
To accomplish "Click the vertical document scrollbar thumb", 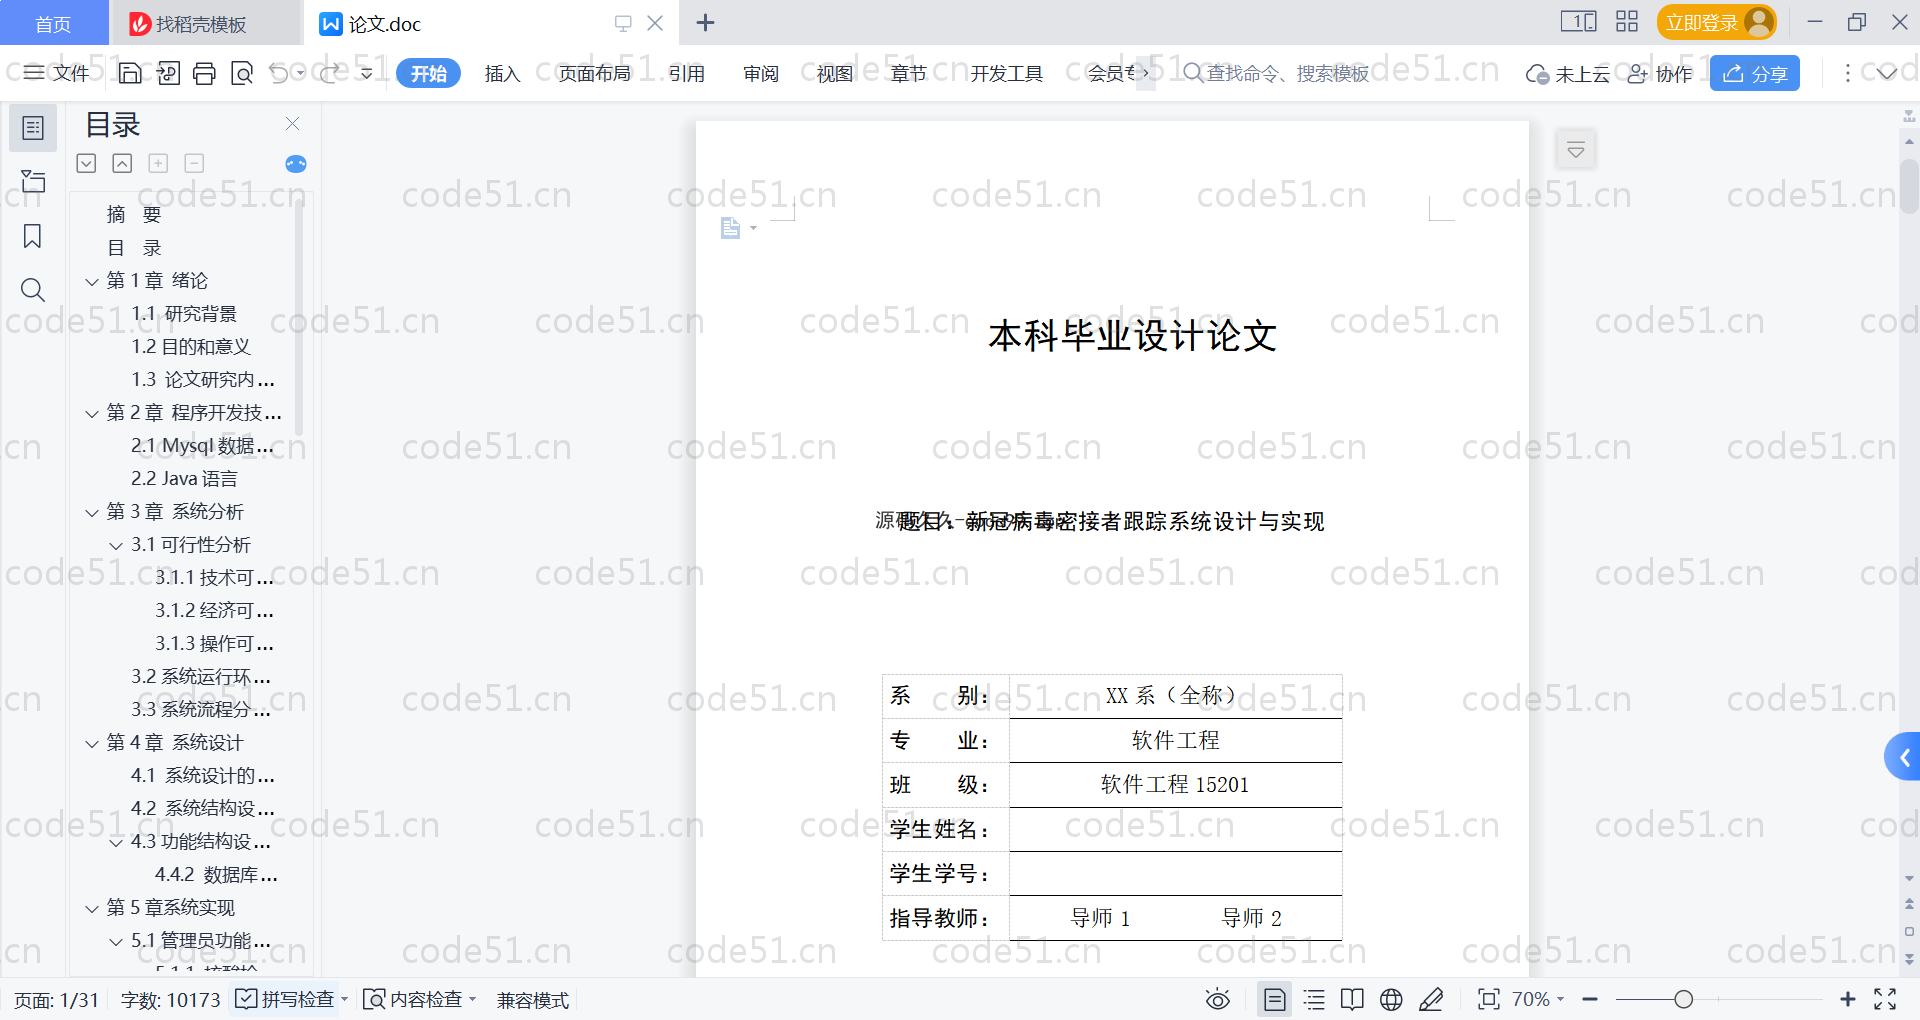I will tap(1909, 187).
